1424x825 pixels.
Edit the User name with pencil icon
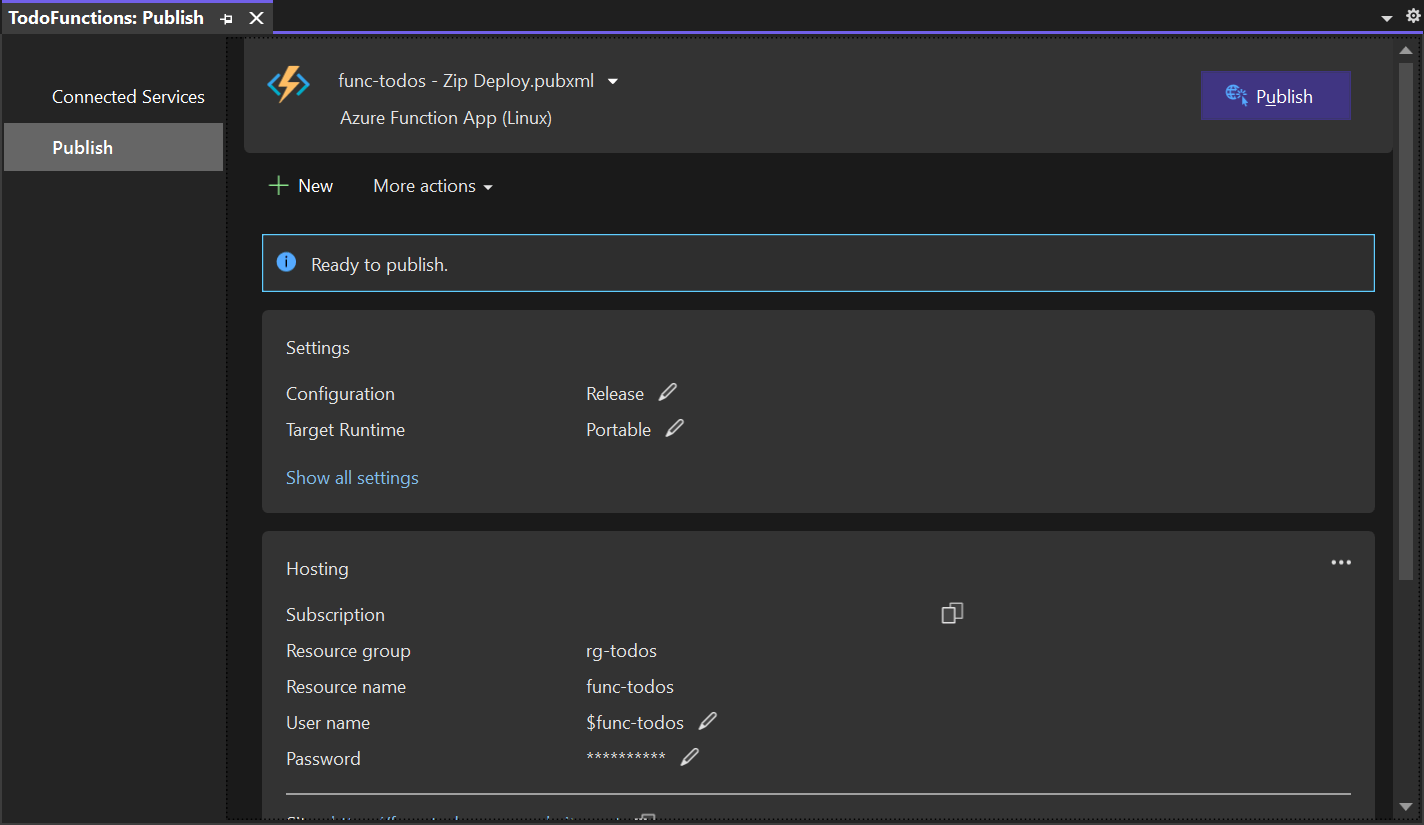707,721
